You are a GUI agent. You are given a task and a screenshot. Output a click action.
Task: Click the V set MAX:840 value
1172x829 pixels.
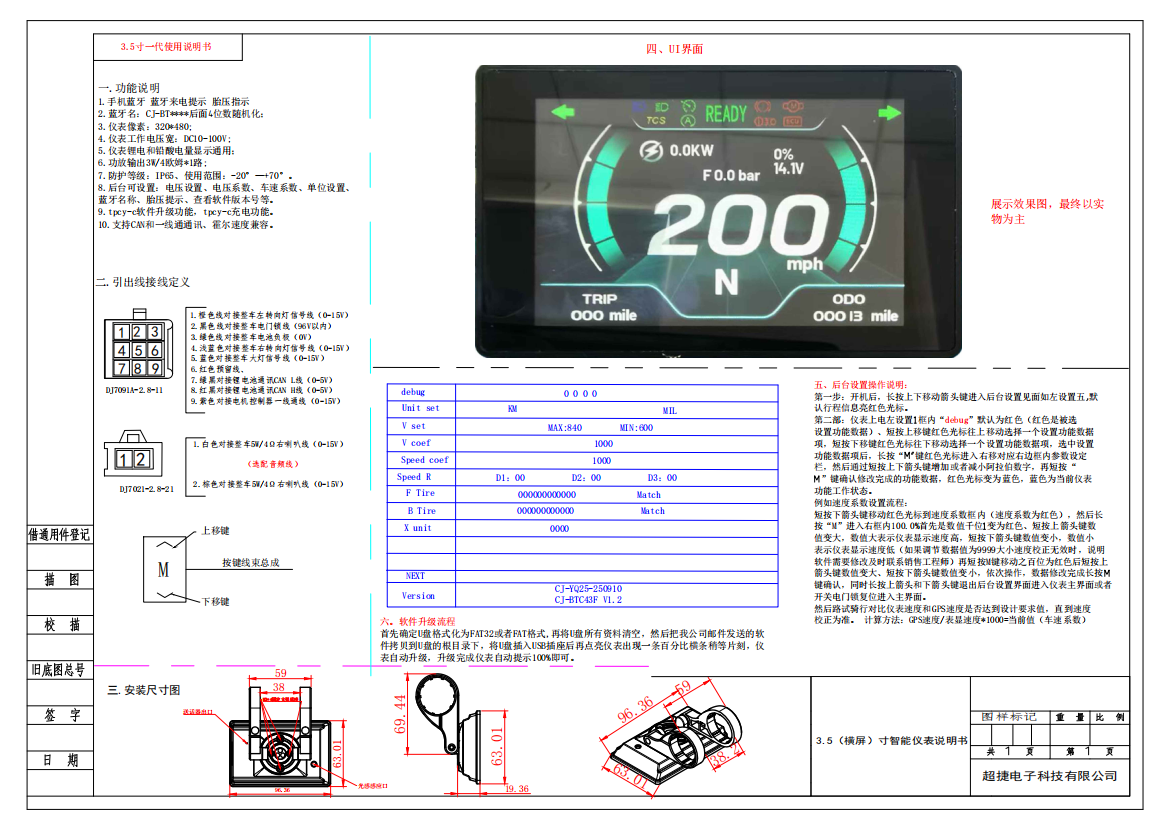pos(565,427)
